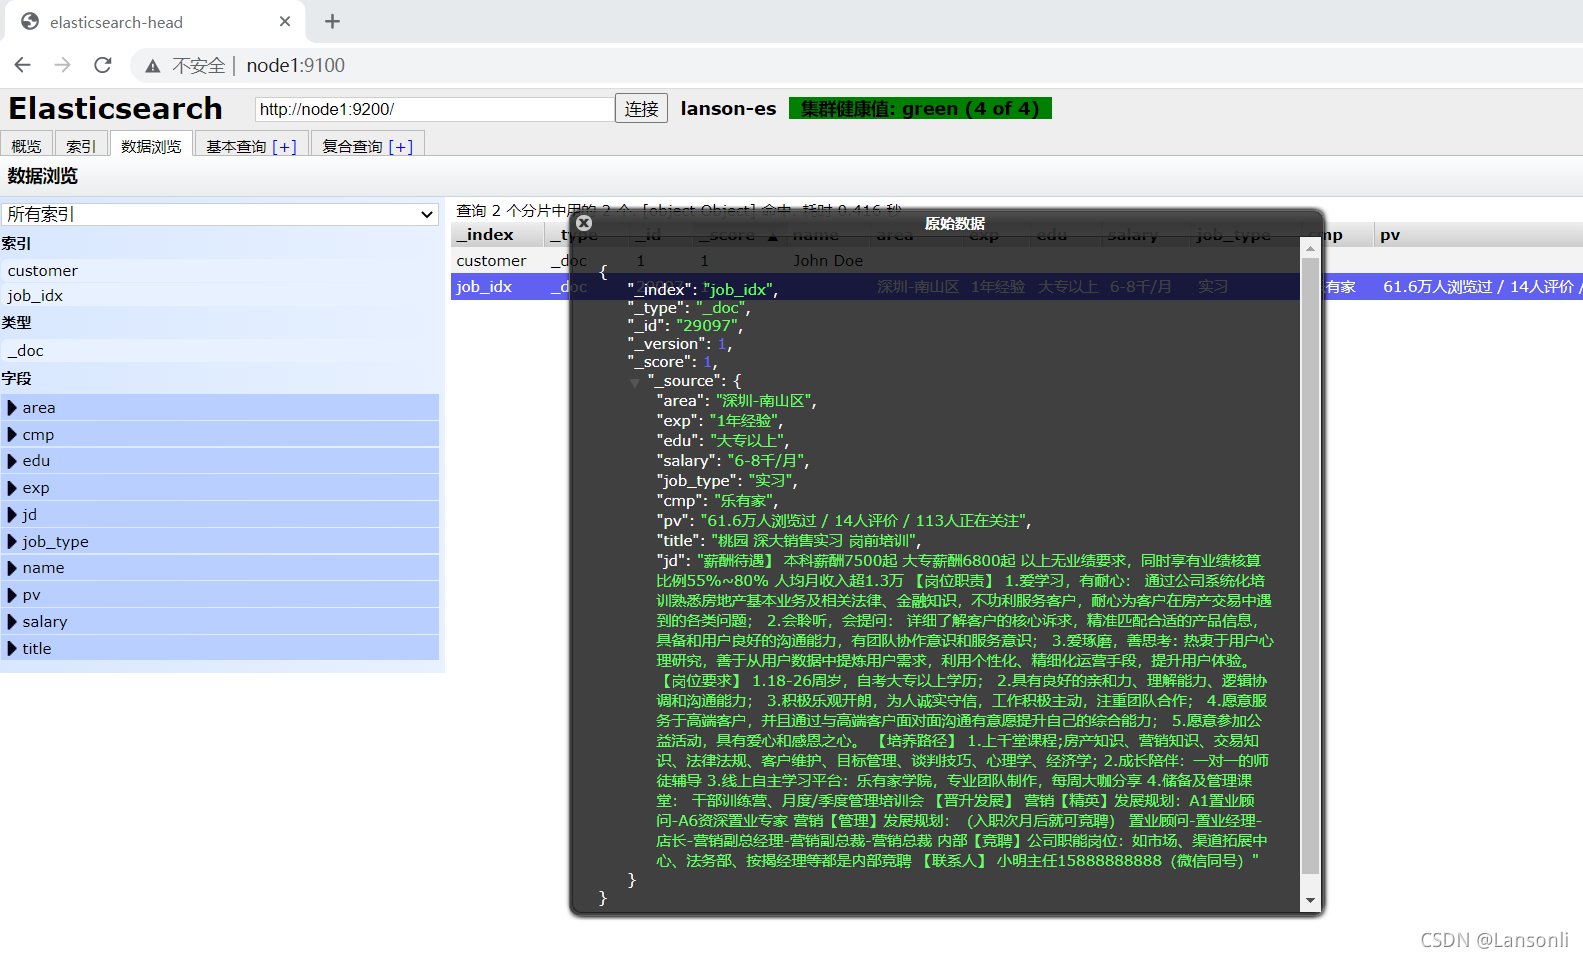The width and height of the screenshot is (1583, 958).
Task: Go back in browser history
Action: click(23, 65)
